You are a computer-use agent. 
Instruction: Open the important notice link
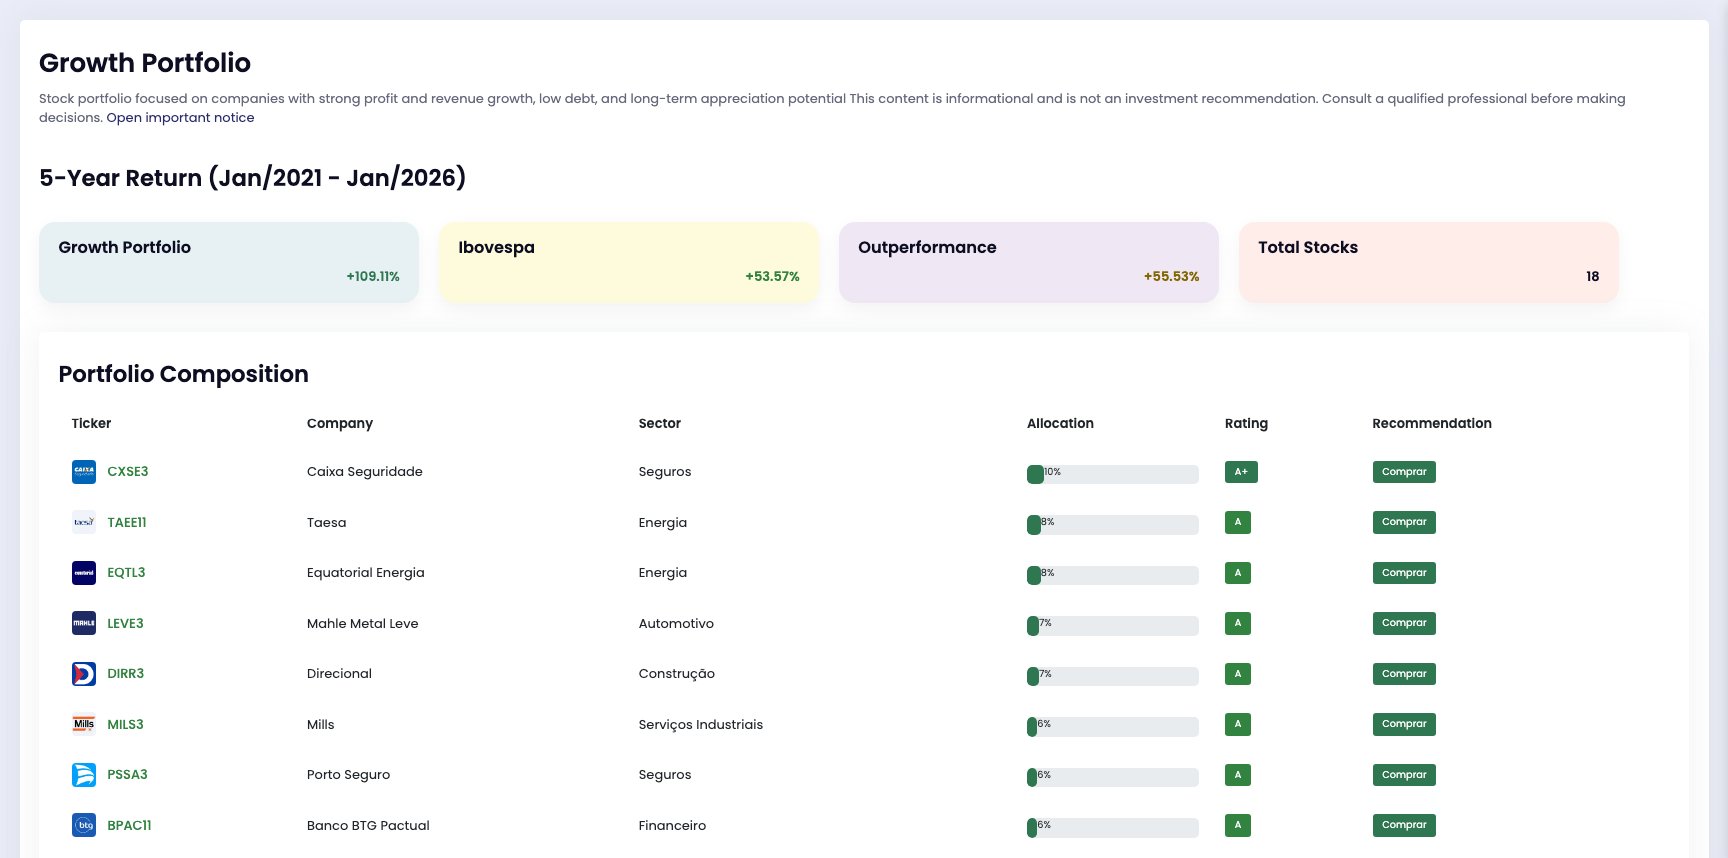(180, 118)
